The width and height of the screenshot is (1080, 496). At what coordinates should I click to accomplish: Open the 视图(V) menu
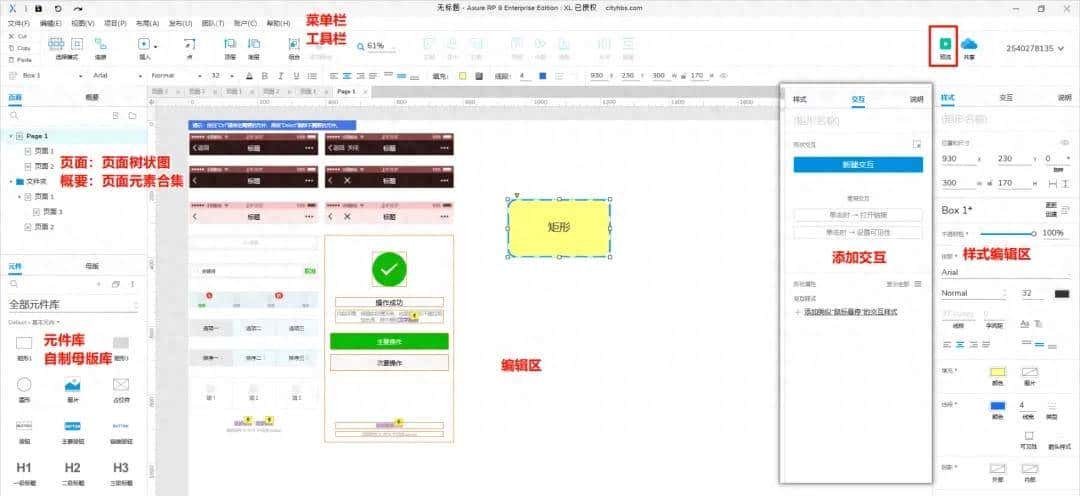83,23
